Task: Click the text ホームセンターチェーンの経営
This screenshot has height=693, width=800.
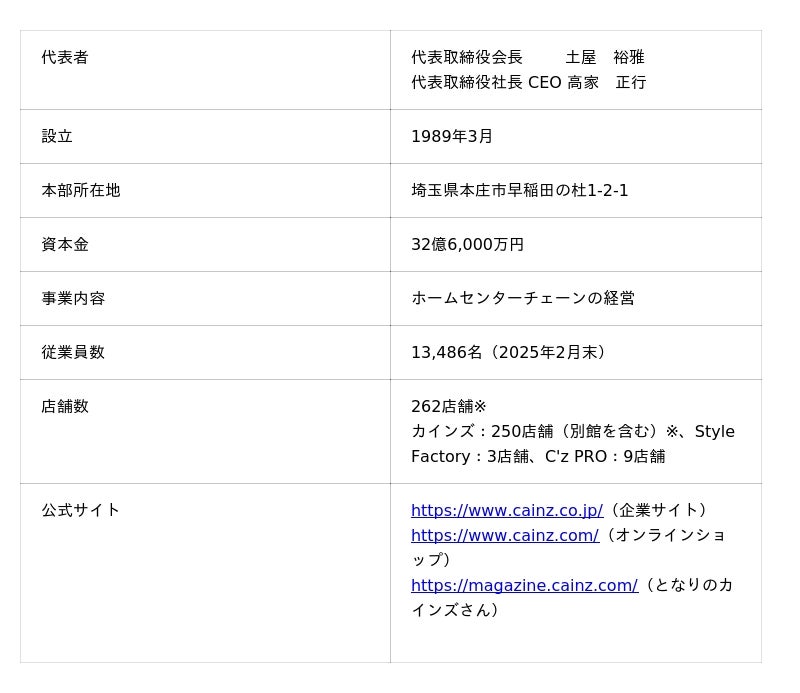Action: pos(522,298)
